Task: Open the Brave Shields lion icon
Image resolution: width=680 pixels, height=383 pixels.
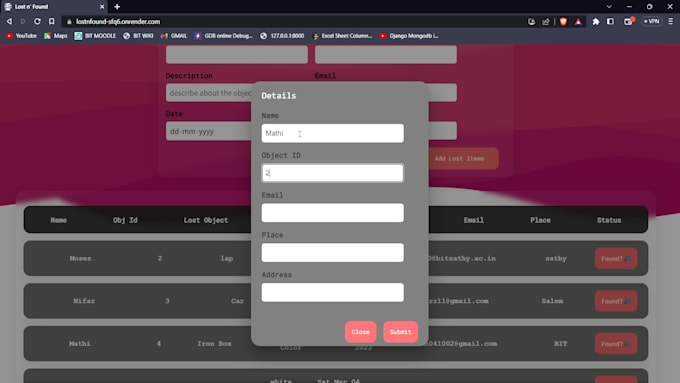Action: pos(563,21)
